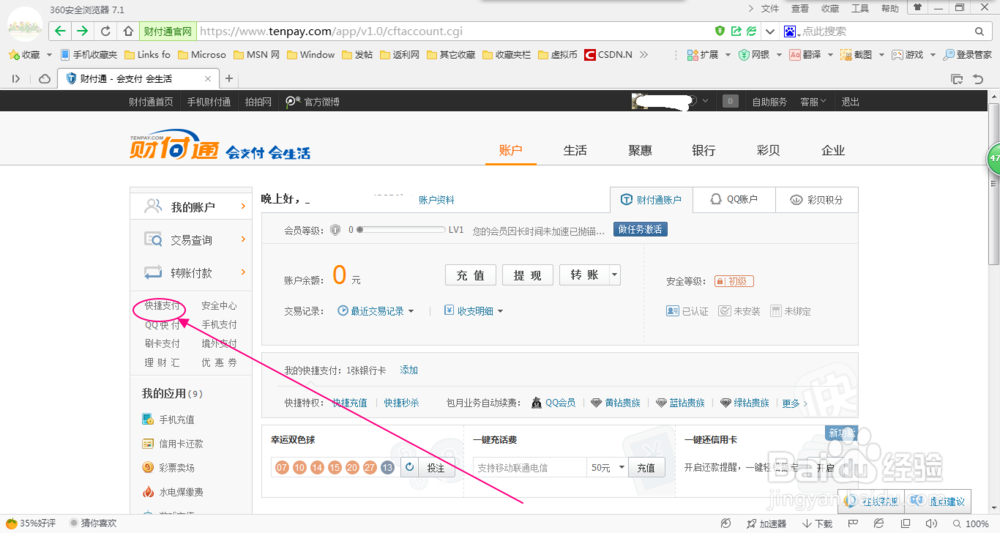Click the 交易查询 search icon in sidebar
Viewport: 1000px width, 533px height.
point(153,239)
